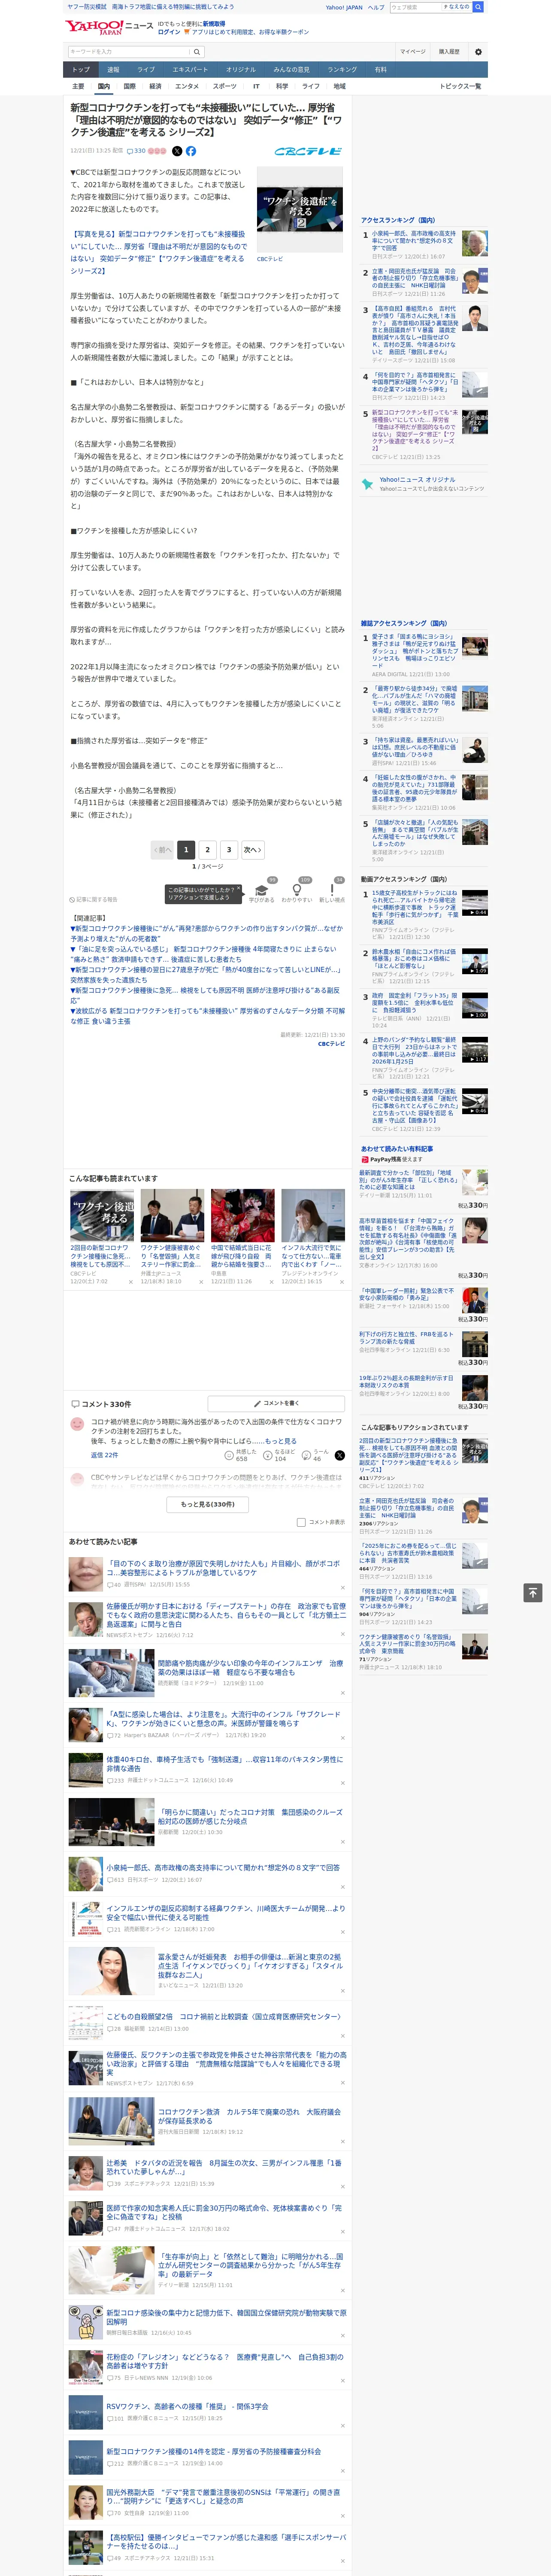The image size is (551, 2576).
Task: Select スポーツ category tab
Action: [x=225, y=86]
